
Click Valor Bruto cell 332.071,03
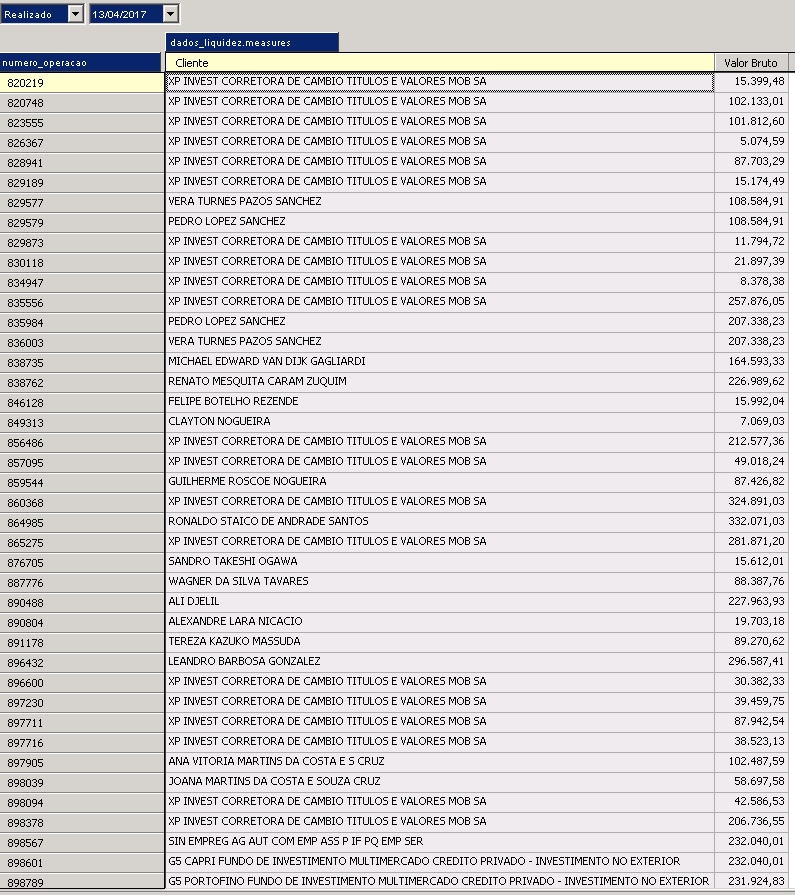[x=751, y=521]
